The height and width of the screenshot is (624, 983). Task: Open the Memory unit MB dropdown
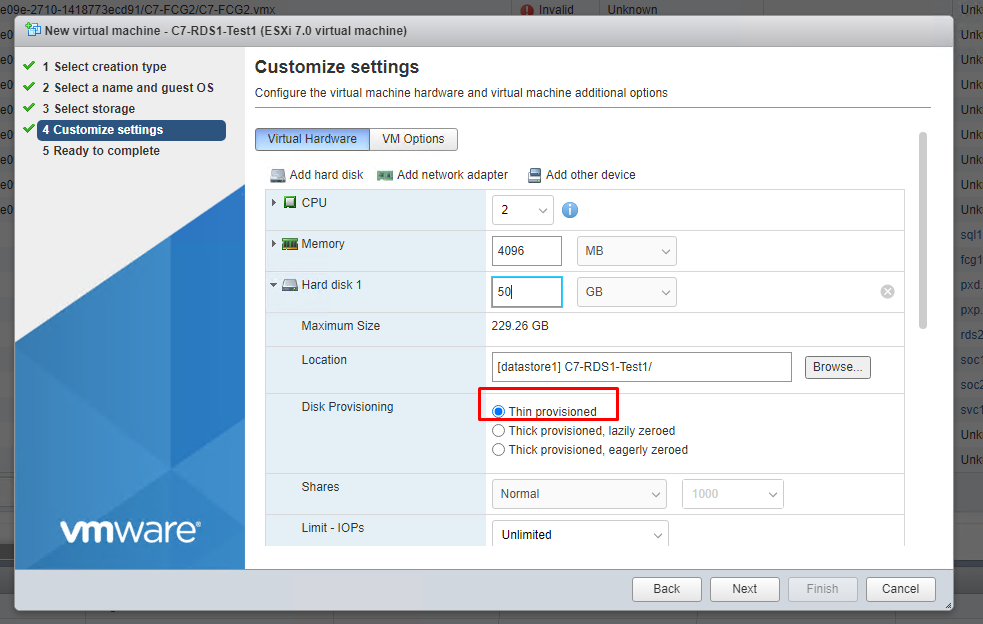pos(626,251)
